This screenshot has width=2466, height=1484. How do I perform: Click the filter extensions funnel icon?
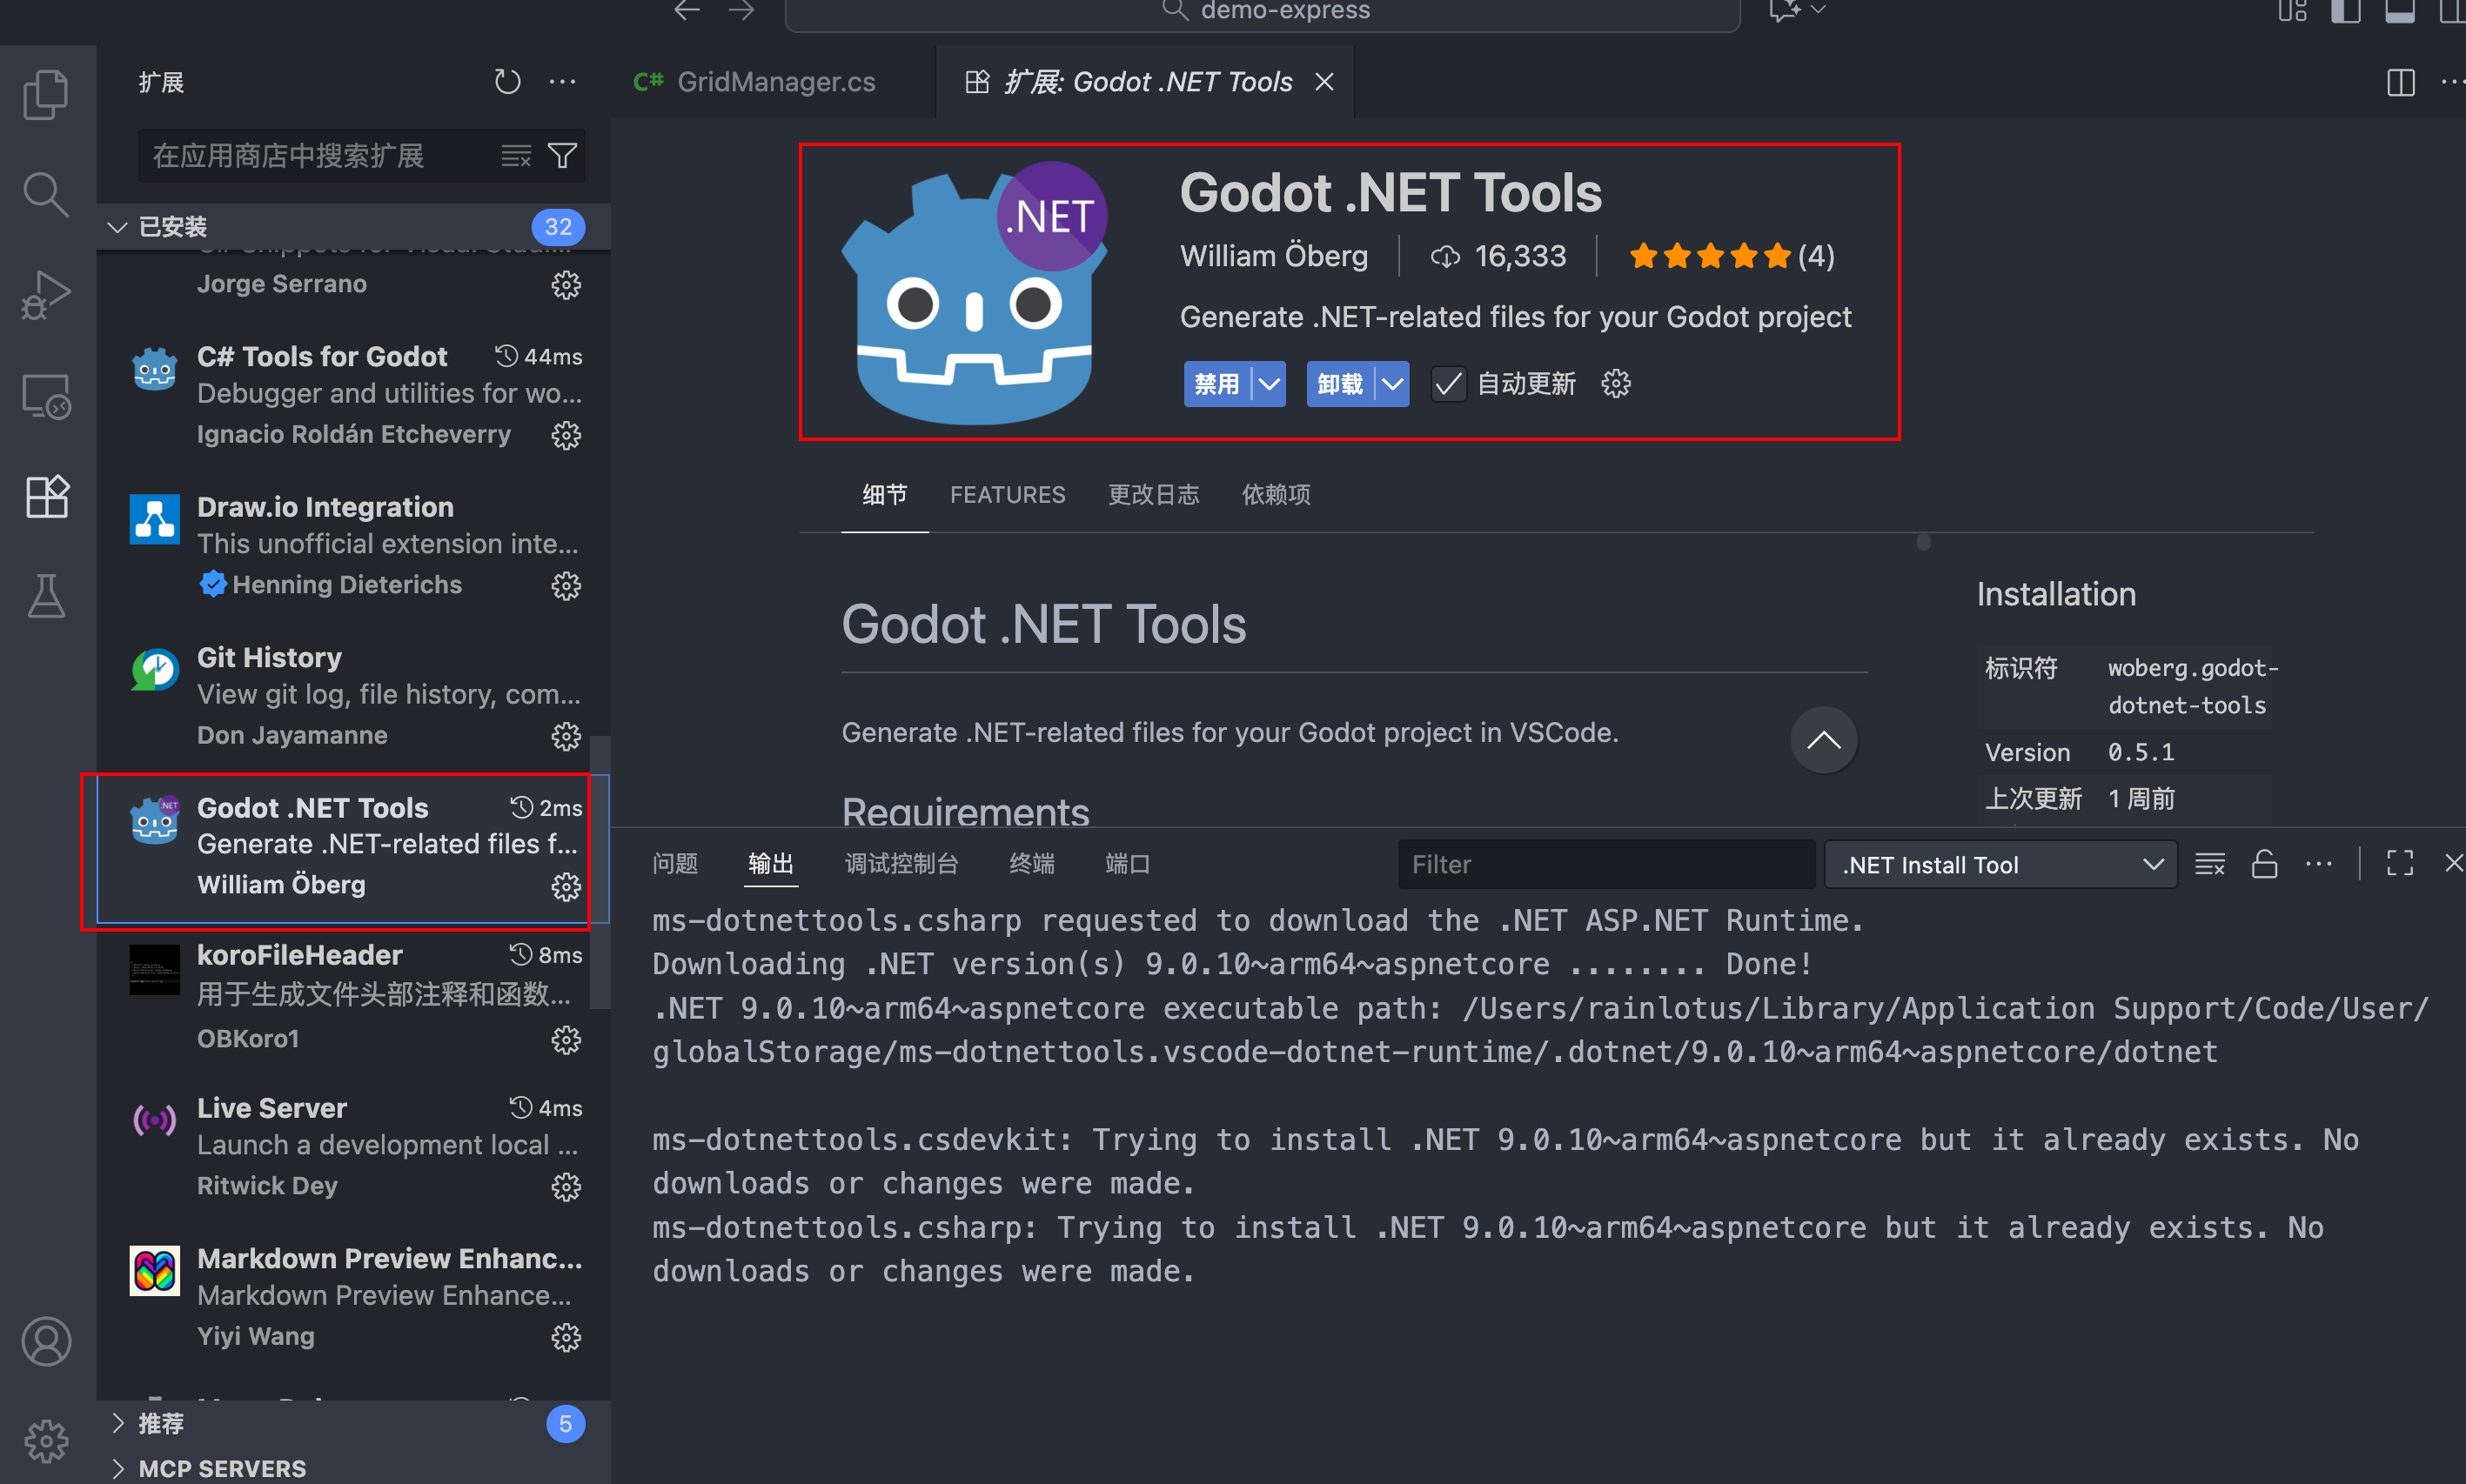(x=563, y=156)
